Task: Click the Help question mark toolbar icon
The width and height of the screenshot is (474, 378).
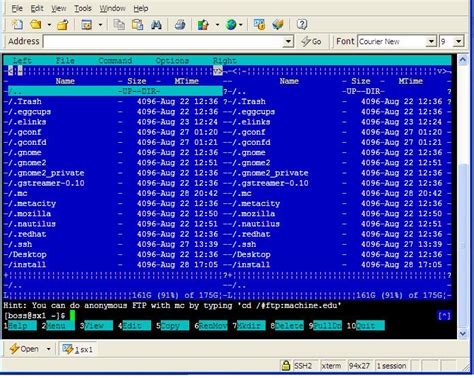Action: coord(302,25)
